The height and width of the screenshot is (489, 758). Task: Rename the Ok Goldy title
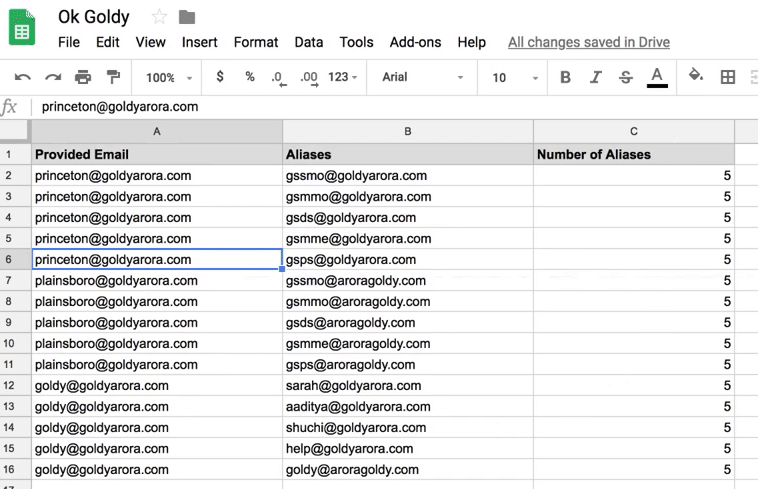(94, 17)
